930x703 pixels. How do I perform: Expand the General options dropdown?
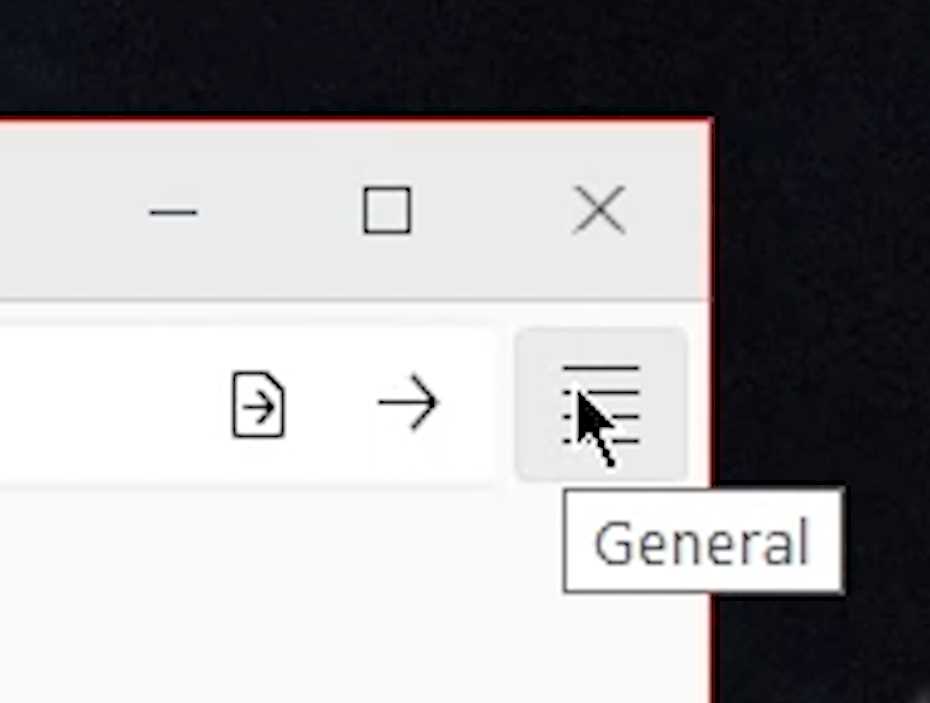pos(601,405)
